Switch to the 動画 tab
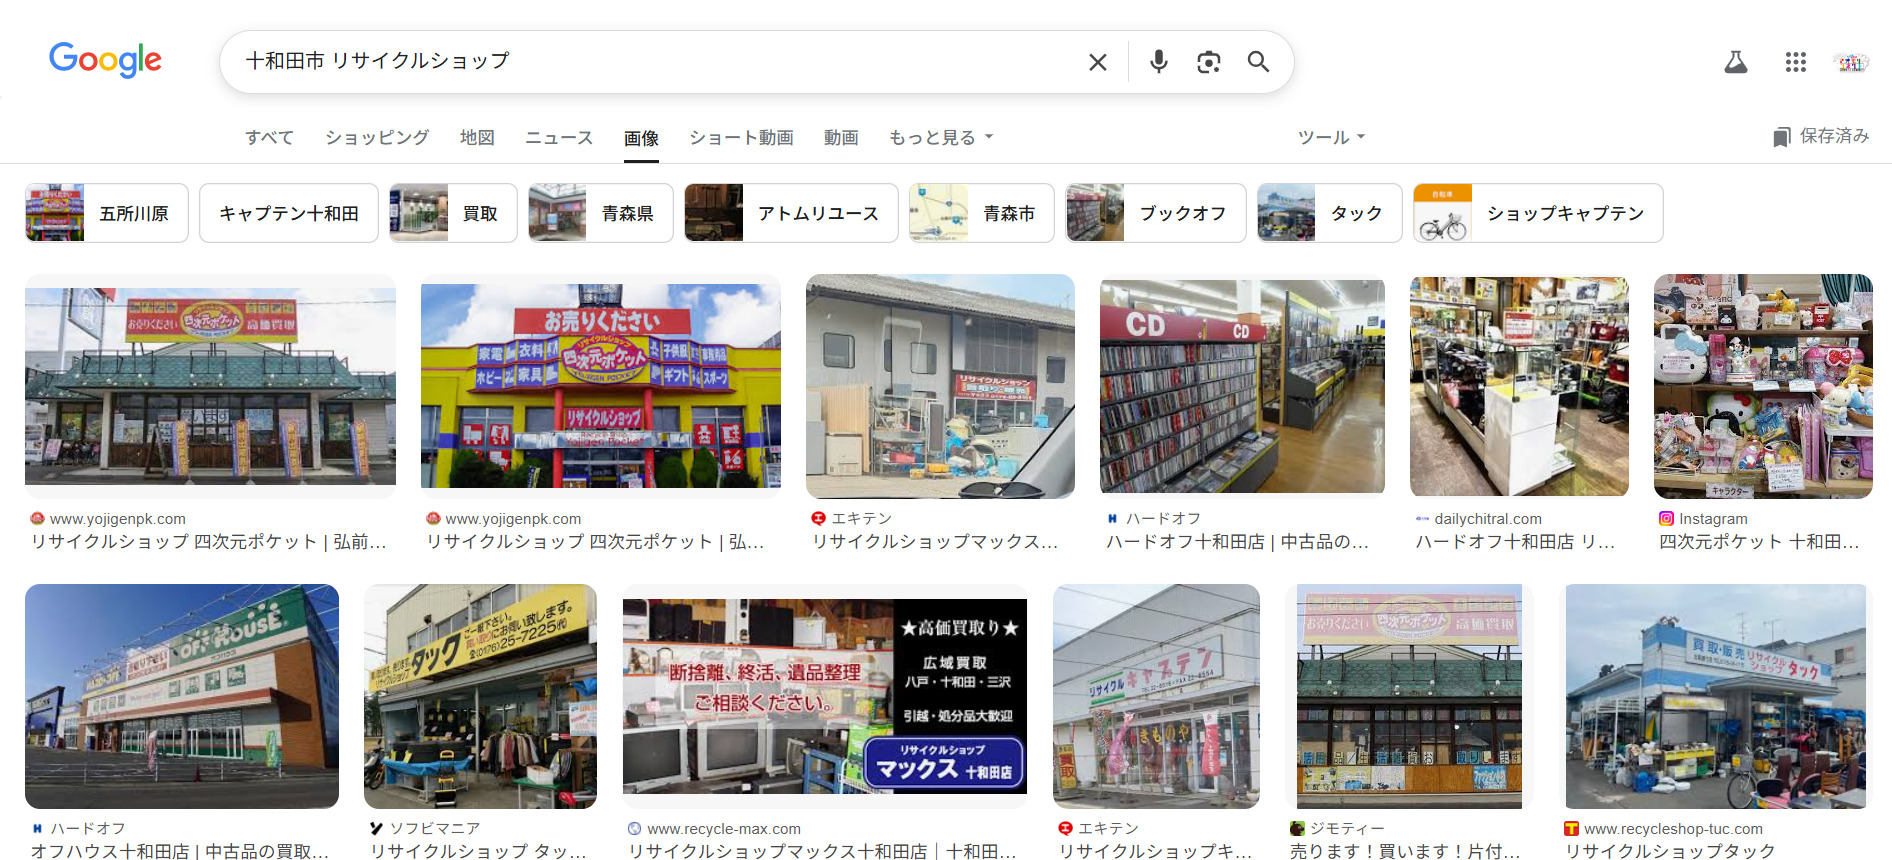The height and width of the screenshot is (860, 1892). 841,137
